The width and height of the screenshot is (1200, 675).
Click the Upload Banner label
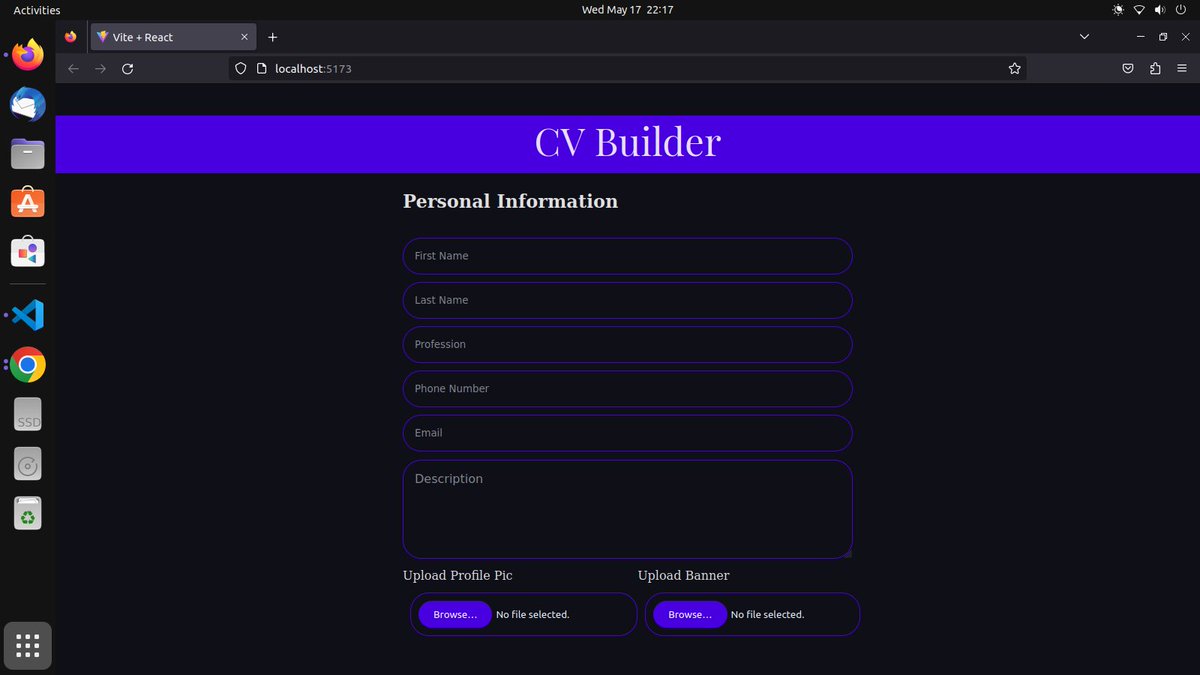point(683,575)
